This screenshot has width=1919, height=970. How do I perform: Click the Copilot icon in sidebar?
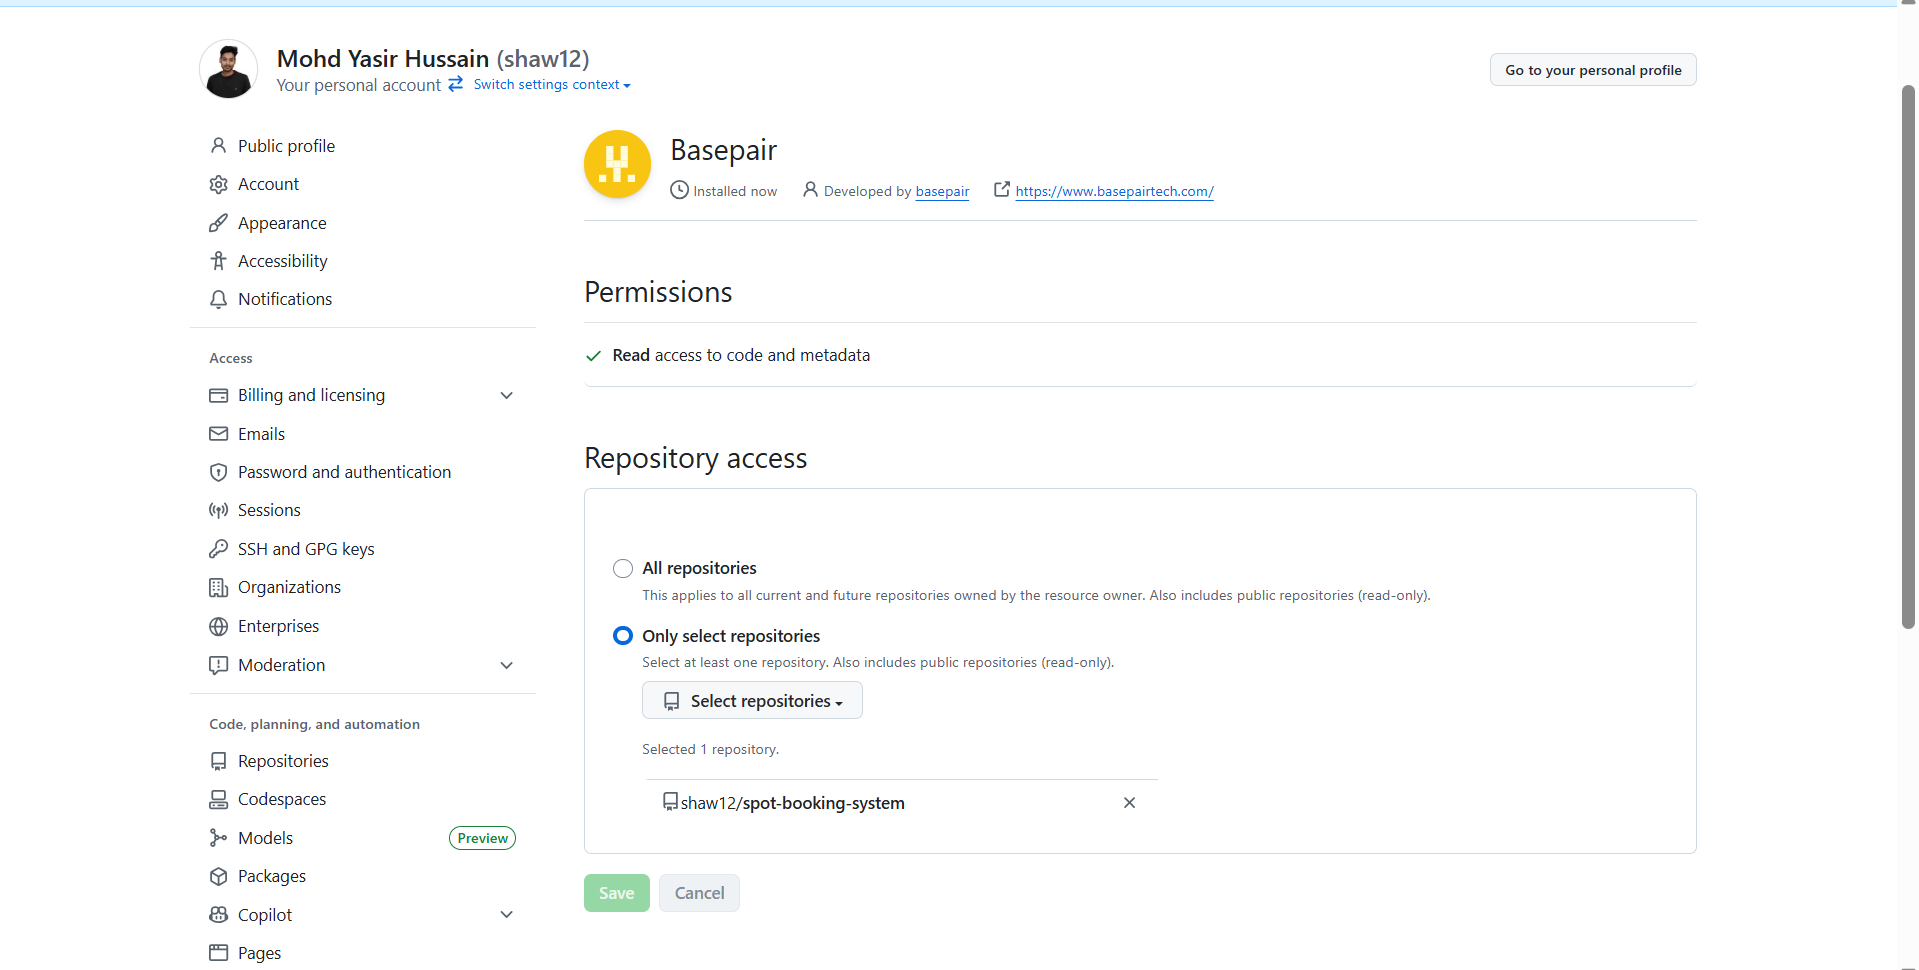(218, 914)
